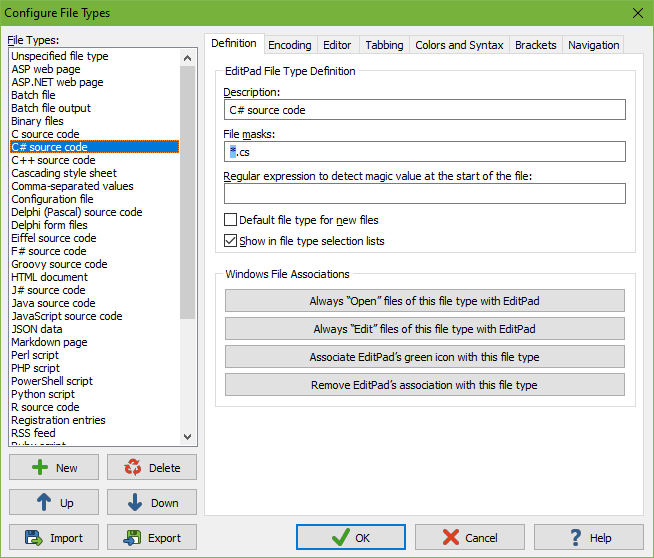Remove EditPad's association with this file type
The width and height of the screenshot is (654, 558).
tap(425, 385)
